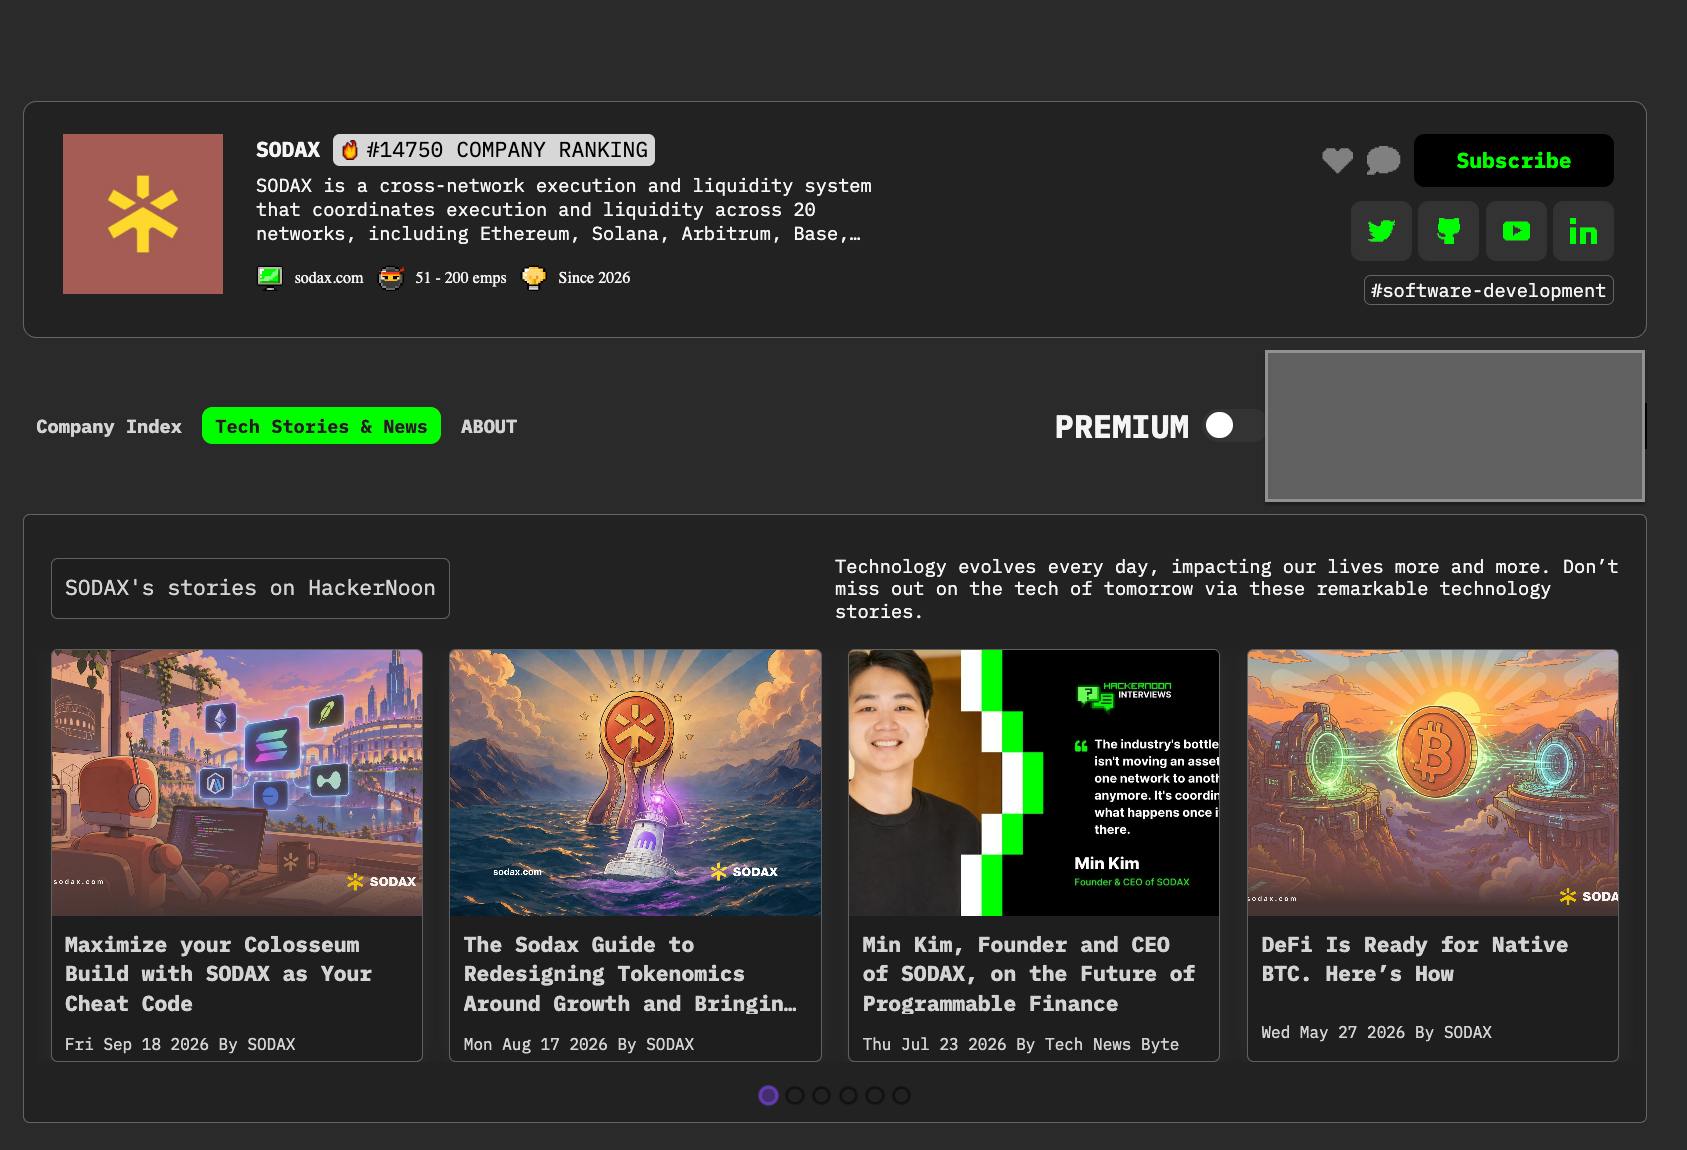Open the Min Kim interview thumbnail
The width and height of the screenshot is (1687, 1150).
click(x=1034, y=783)
